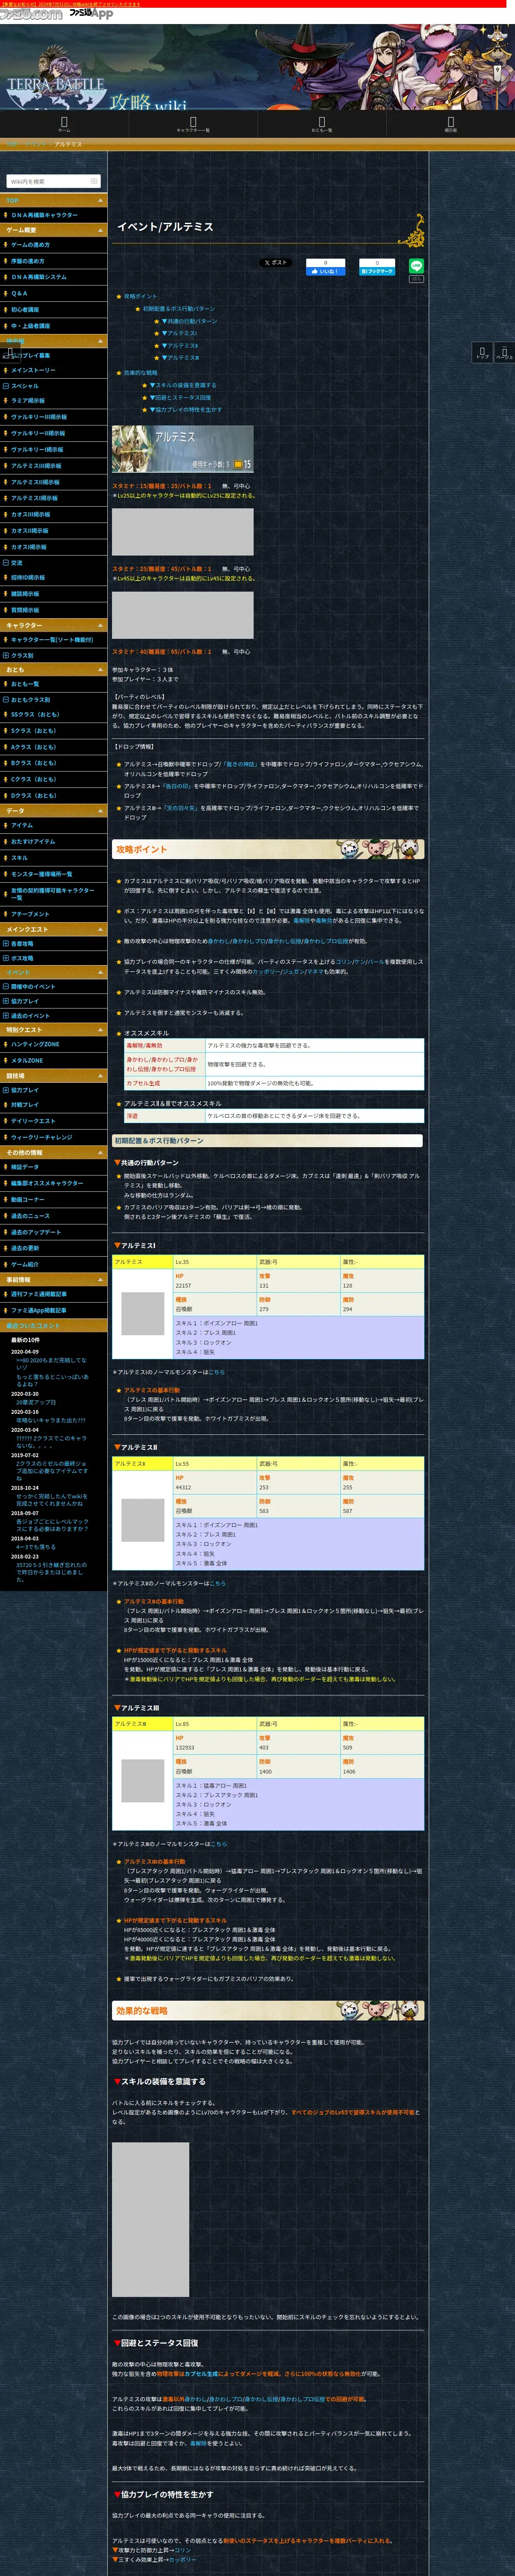Open 週刊ファミ通掲載記事 in the sidebar

click(x=39, y=1293)
